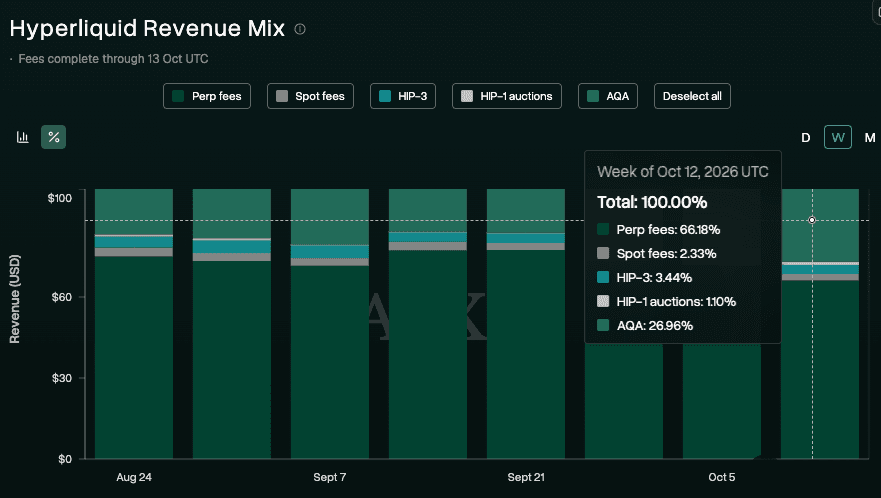The width and height of the screenshot is (881, 498).
Task: Switch to bar chart absolute view icon
Action: 22,137
